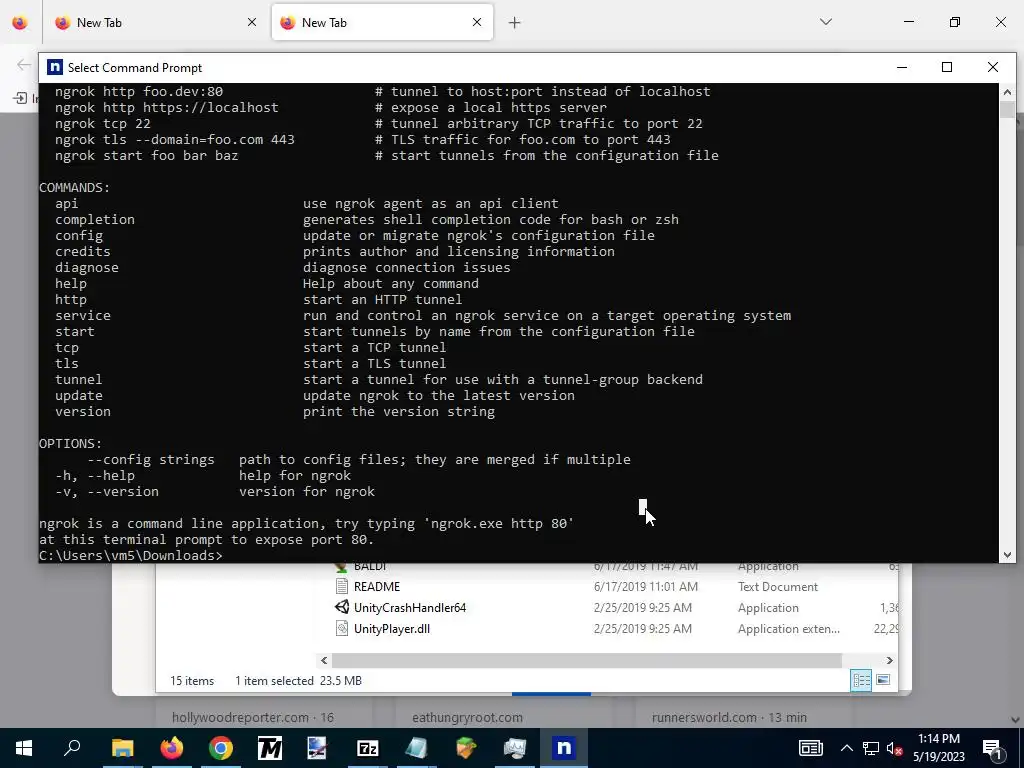
Task: Click the 'diagnose' command name
Action: [87, 267]
